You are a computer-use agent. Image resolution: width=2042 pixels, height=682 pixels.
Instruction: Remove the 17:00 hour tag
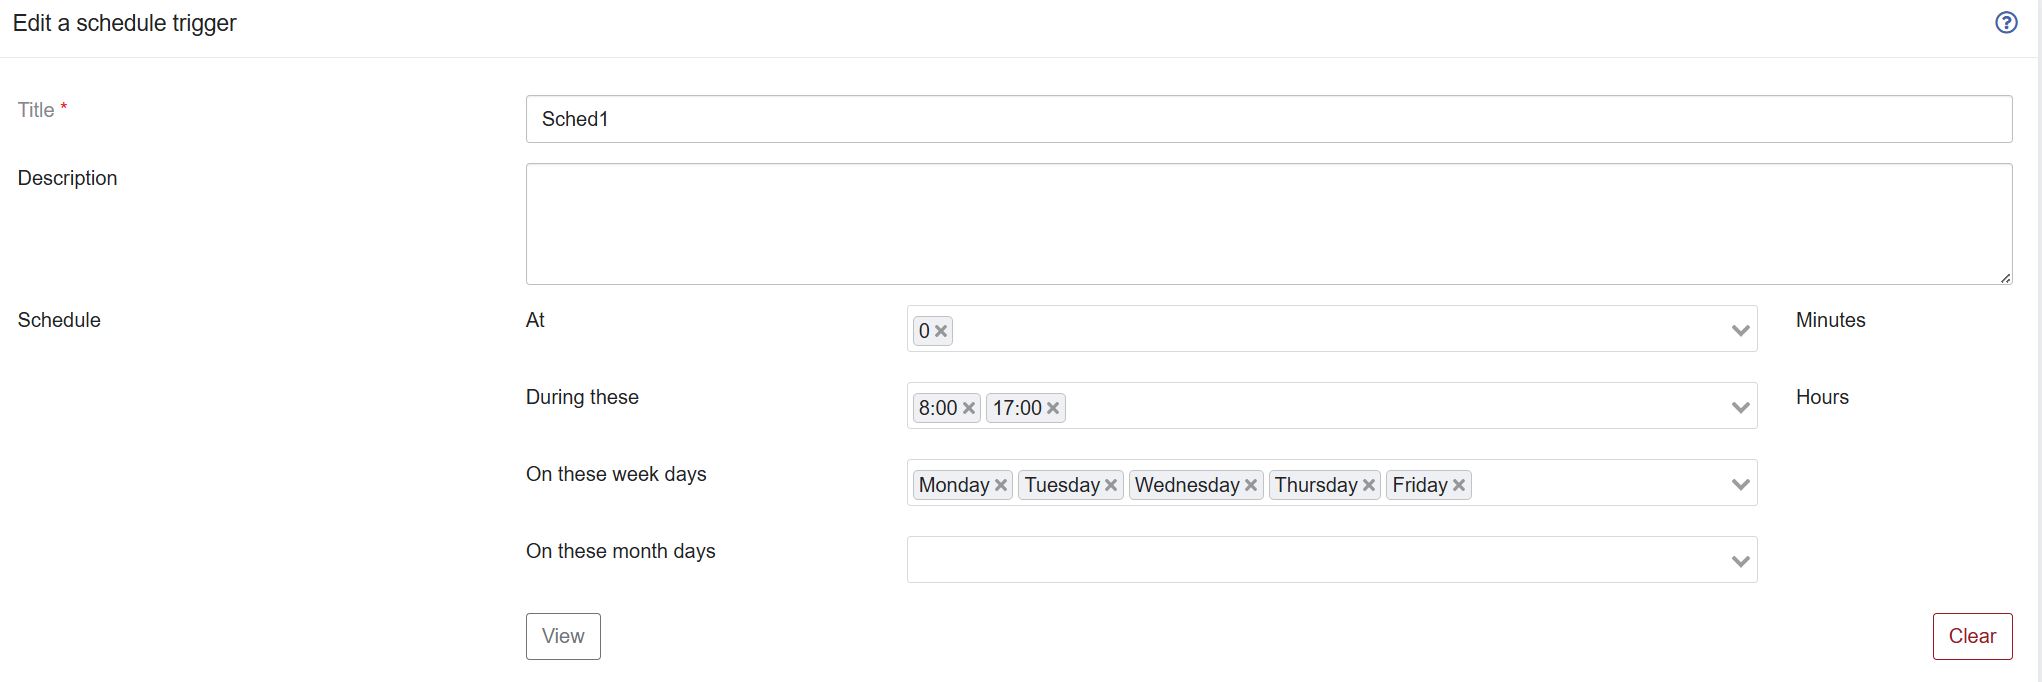point(1052,408)
